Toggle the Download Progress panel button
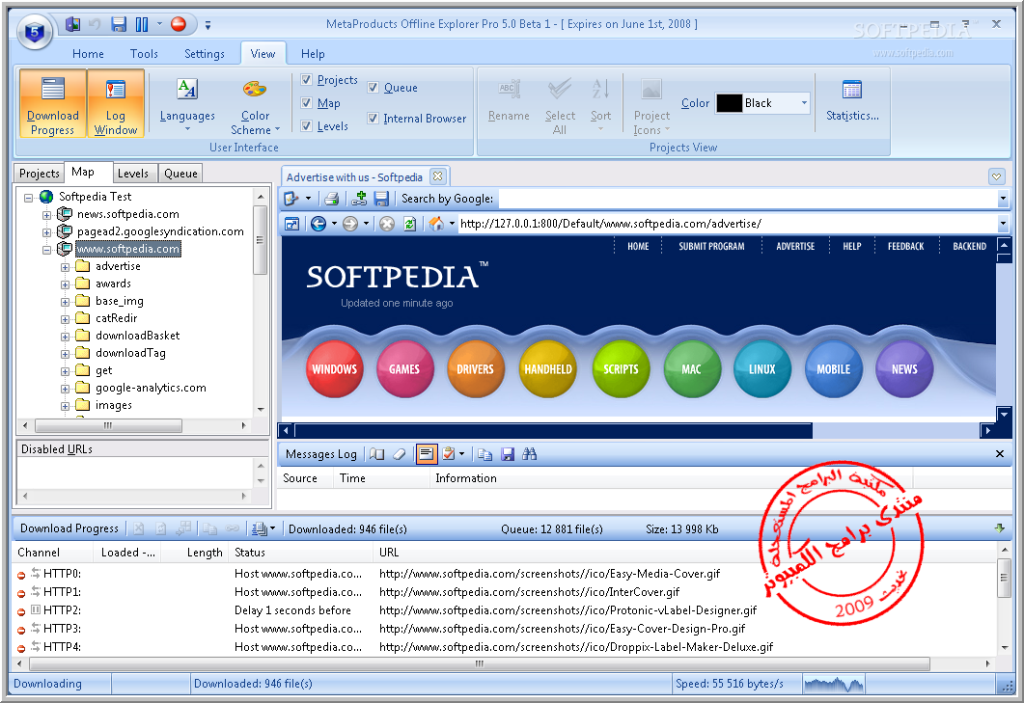 pos(52,104)
